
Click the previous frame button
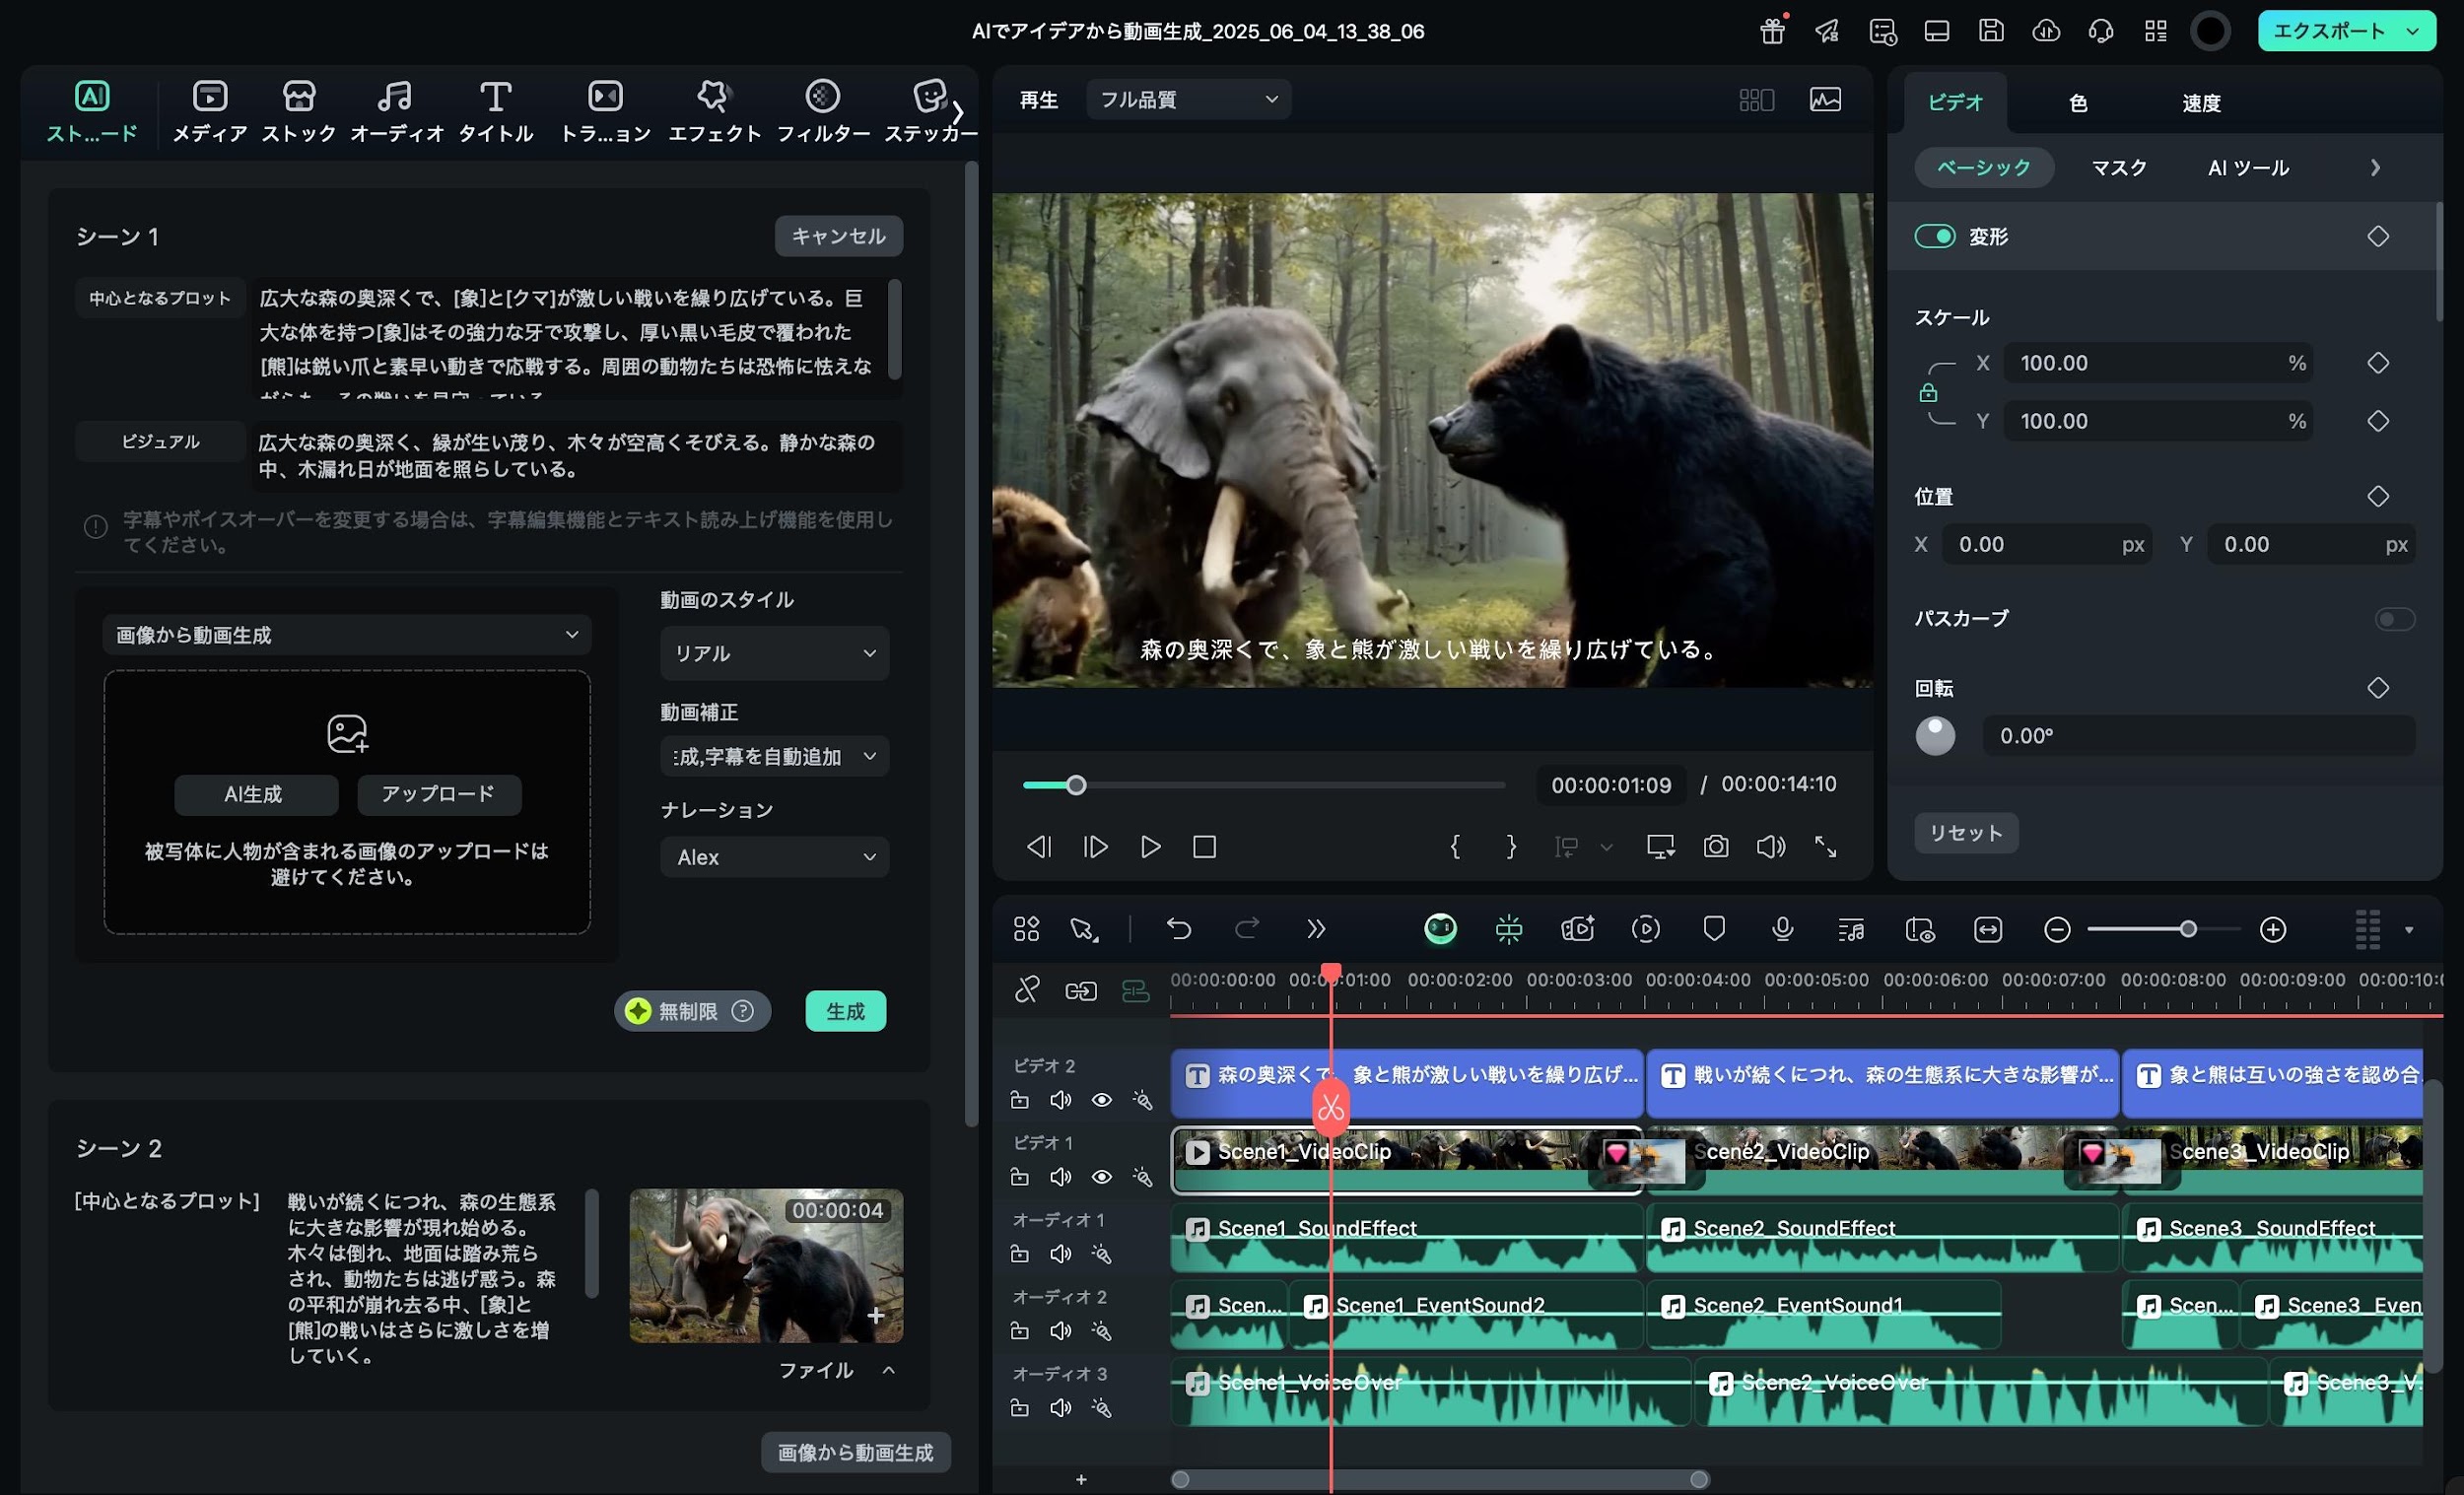point(1039,847)
